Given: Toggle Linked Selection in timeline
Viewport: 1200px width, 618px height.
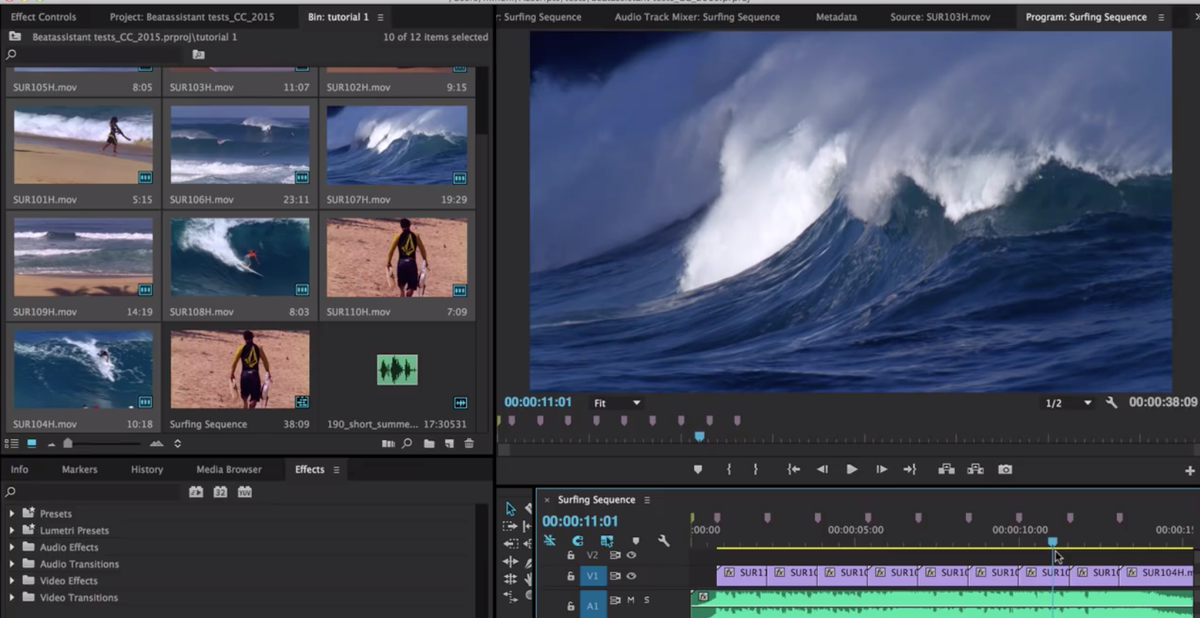Looking at the screenshot, I should 606,541.
